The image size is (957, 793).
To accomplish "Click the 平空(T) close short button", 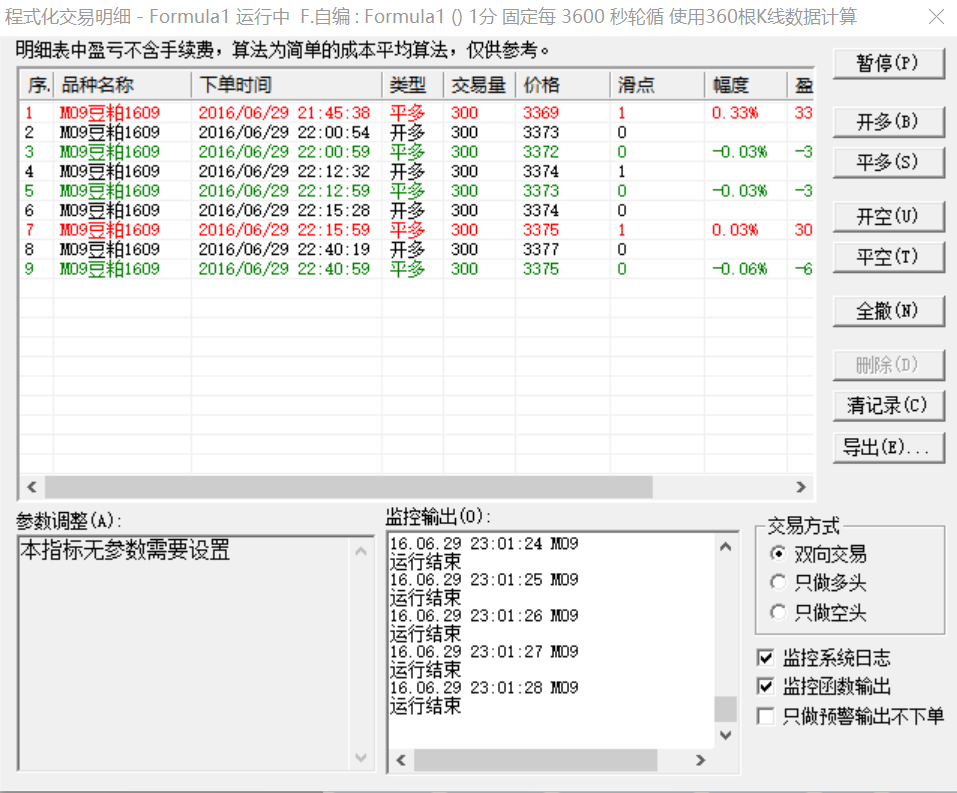I will click(888, 256).
